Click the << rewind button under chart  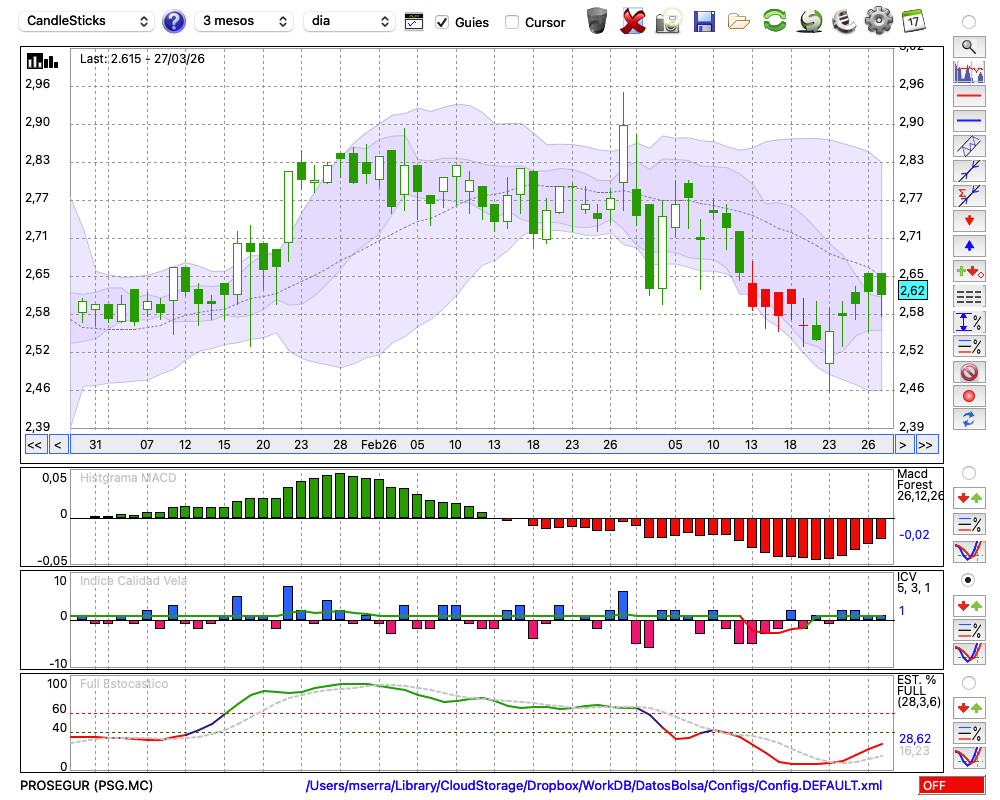point(34,444)
